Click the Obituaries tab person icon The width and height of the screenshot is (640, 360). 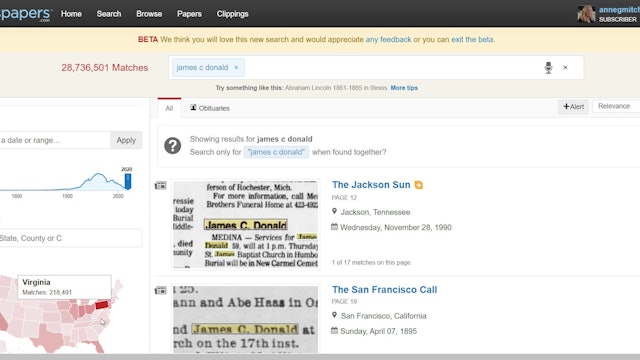pos(193,107)
